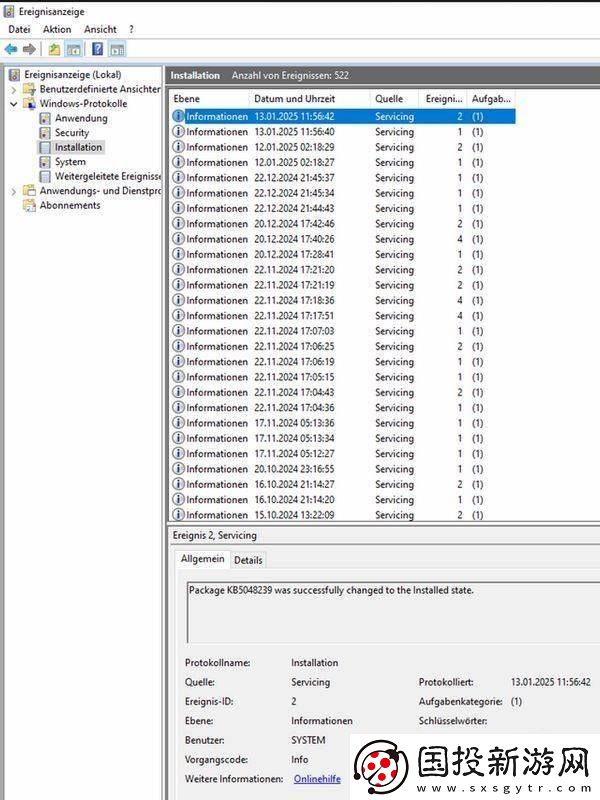Open the Datei menu

19,30
